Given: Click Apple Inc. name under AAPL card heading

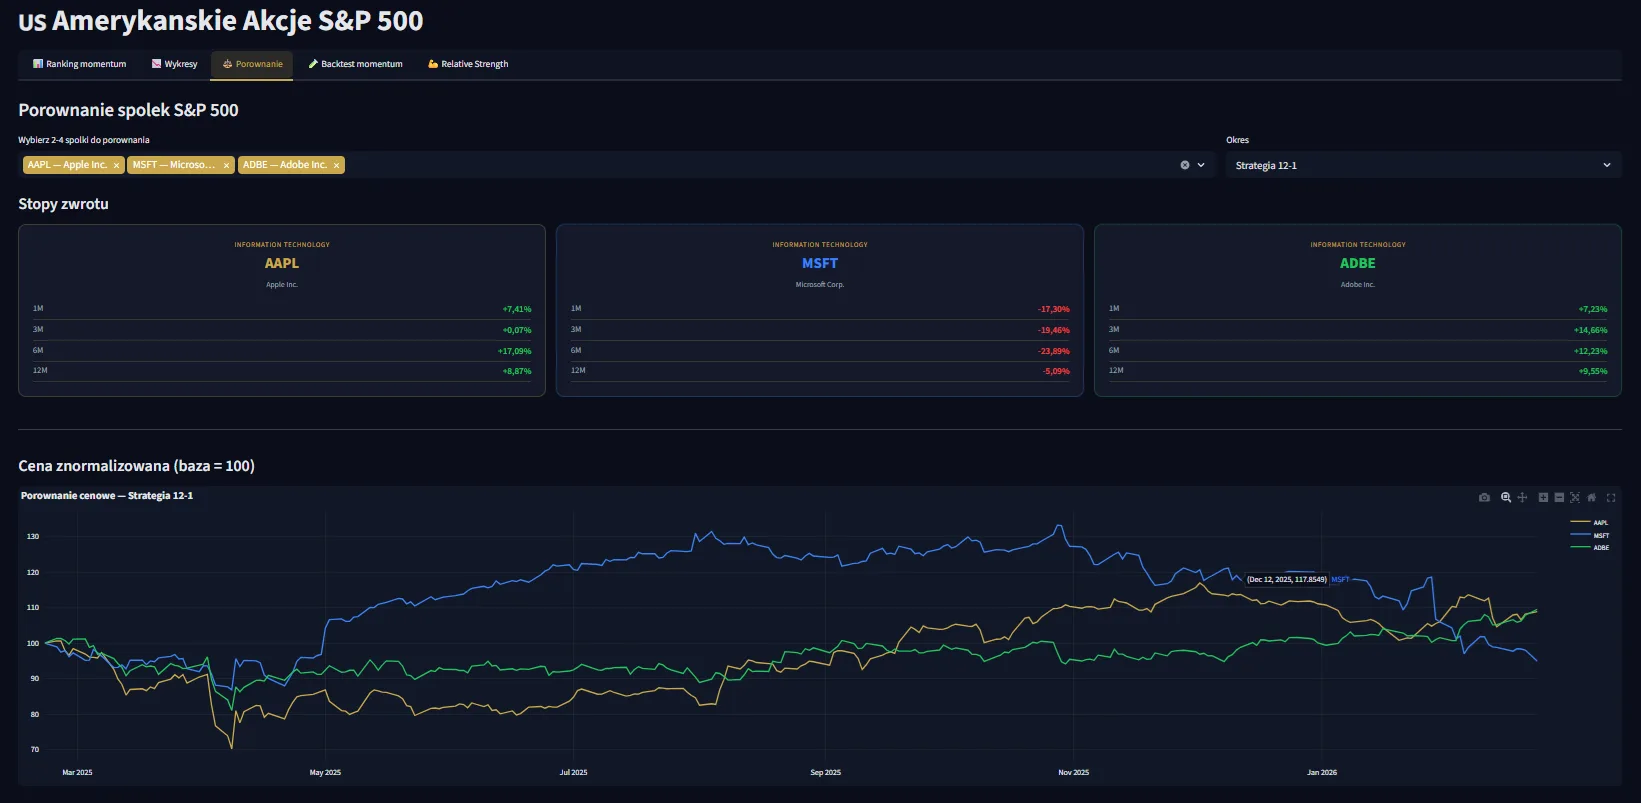Looking at the screenshot, I should coord(282,285).
